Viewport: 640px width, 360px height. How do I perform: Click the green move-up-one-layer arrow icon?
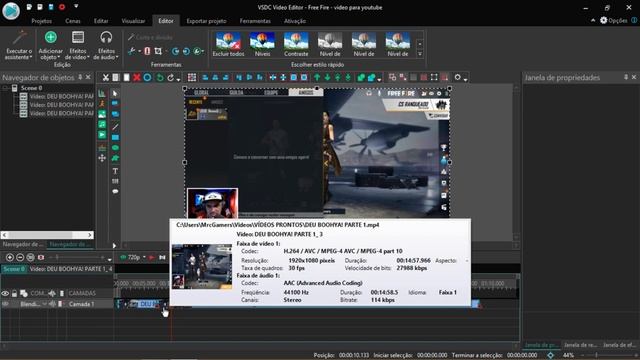[x=317, y=78]
